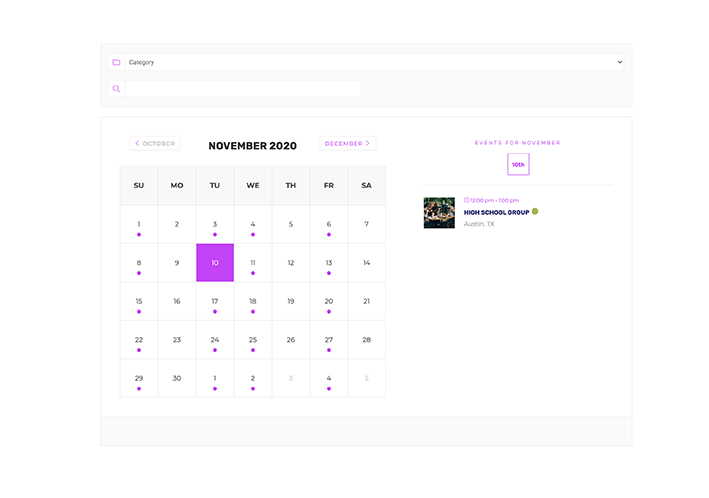
Task: Select November 22 on the calendar
Action: [x=139, y=340]
